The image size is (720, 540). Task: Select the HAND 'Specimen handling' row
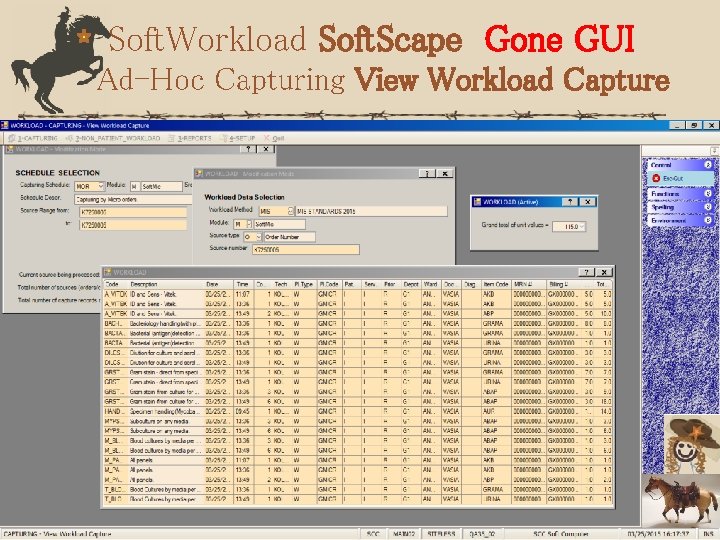tap(358, 411)
